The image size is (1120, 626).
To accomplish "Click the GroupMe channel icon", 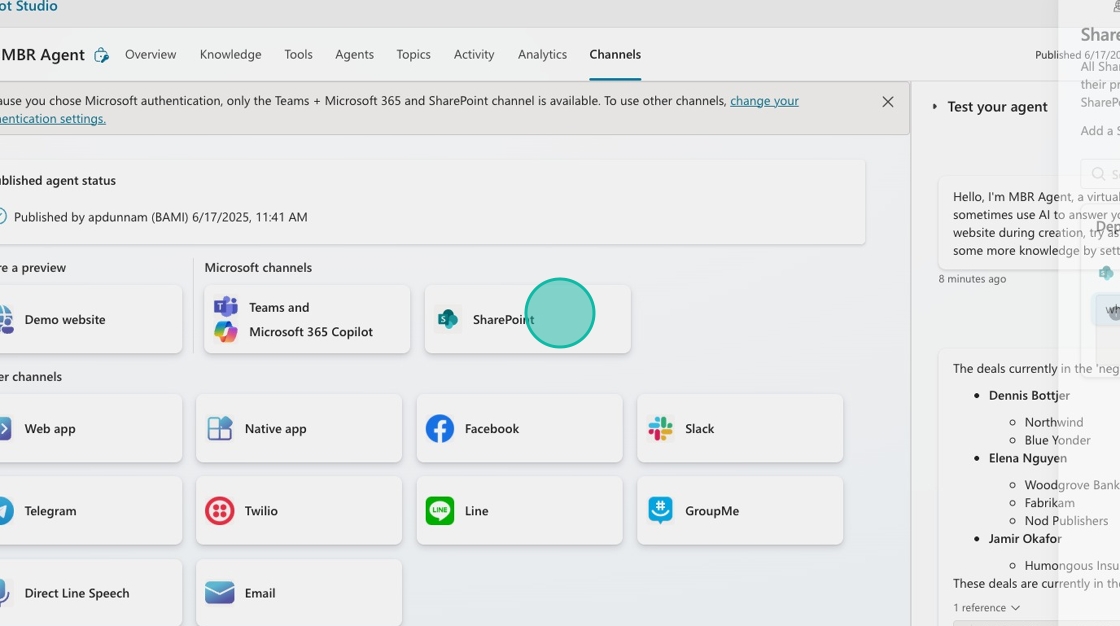I will (x=660, y=510).
